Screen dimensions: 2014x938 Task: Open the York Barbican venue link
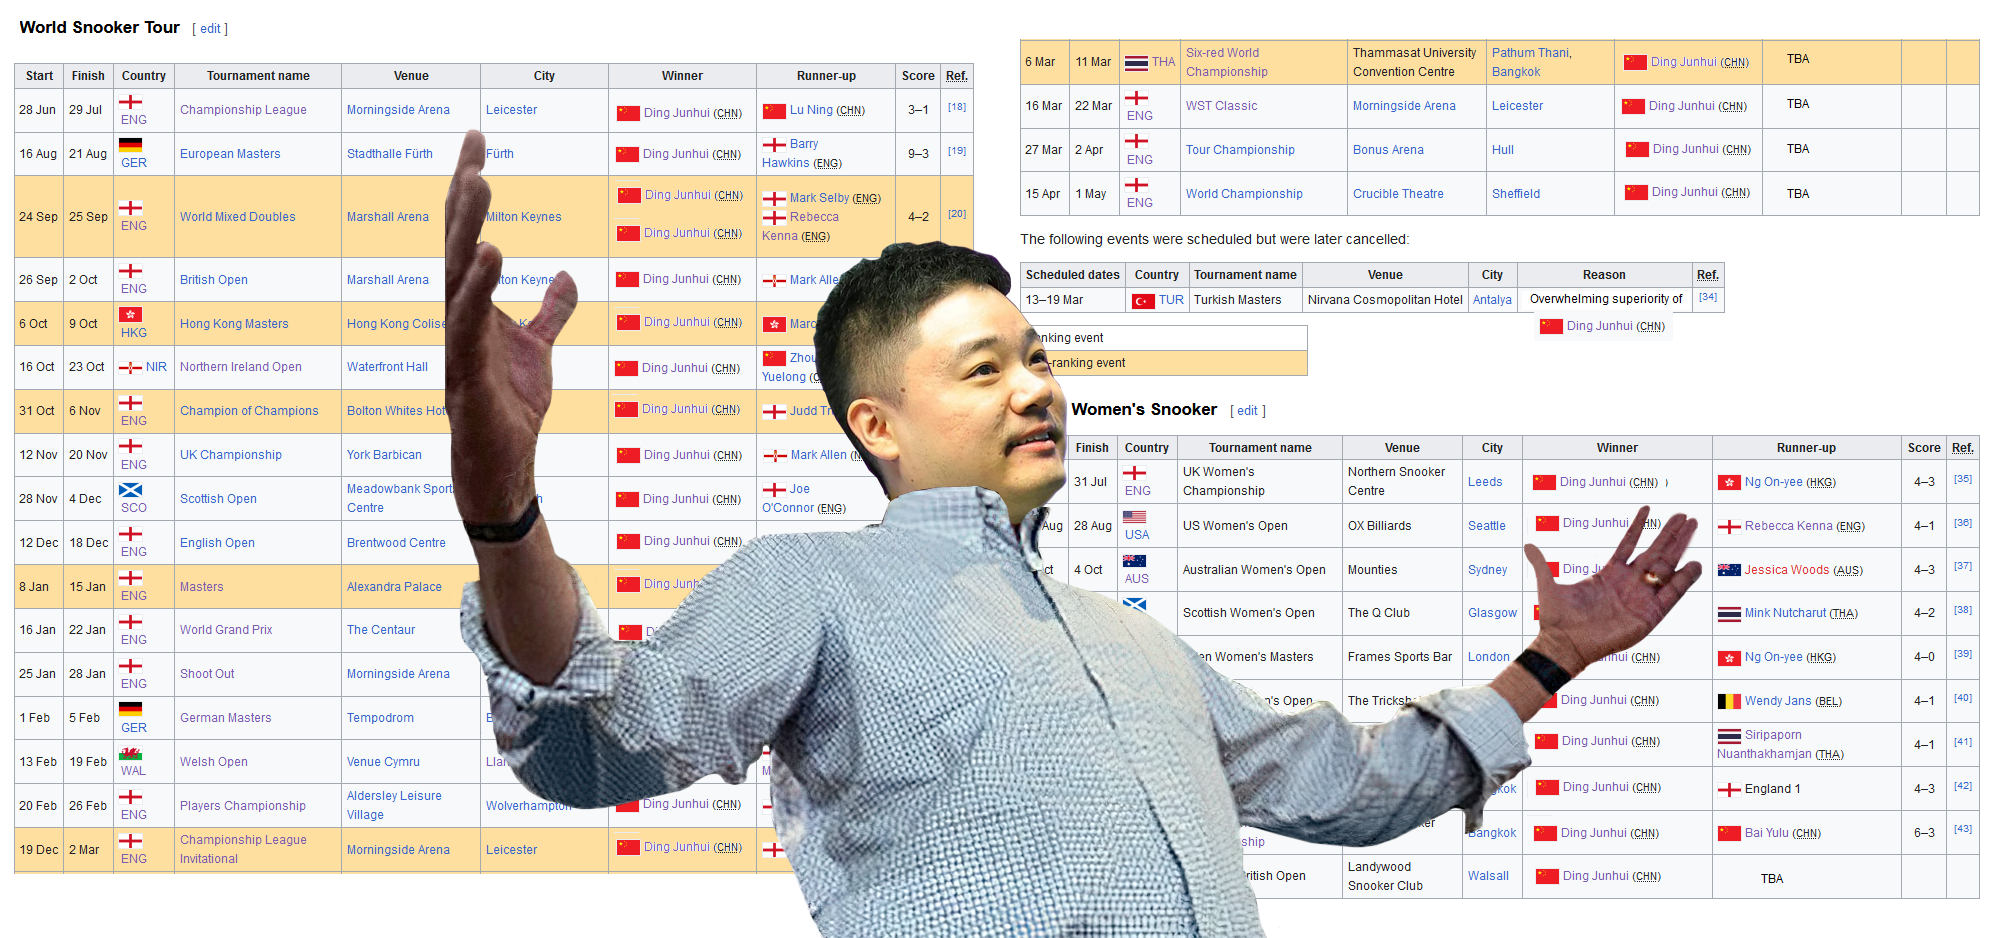pyautogui.click(x=384, y=455)
